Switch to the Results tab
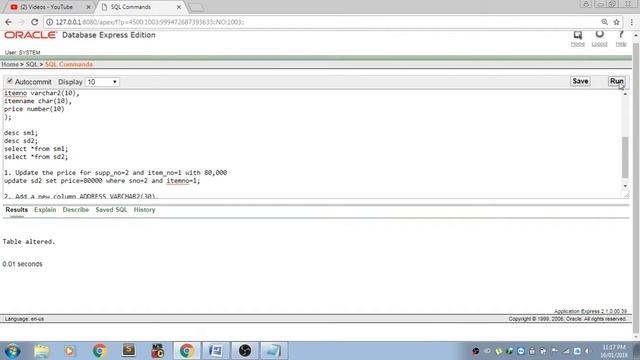 click(x=17, y=210)
